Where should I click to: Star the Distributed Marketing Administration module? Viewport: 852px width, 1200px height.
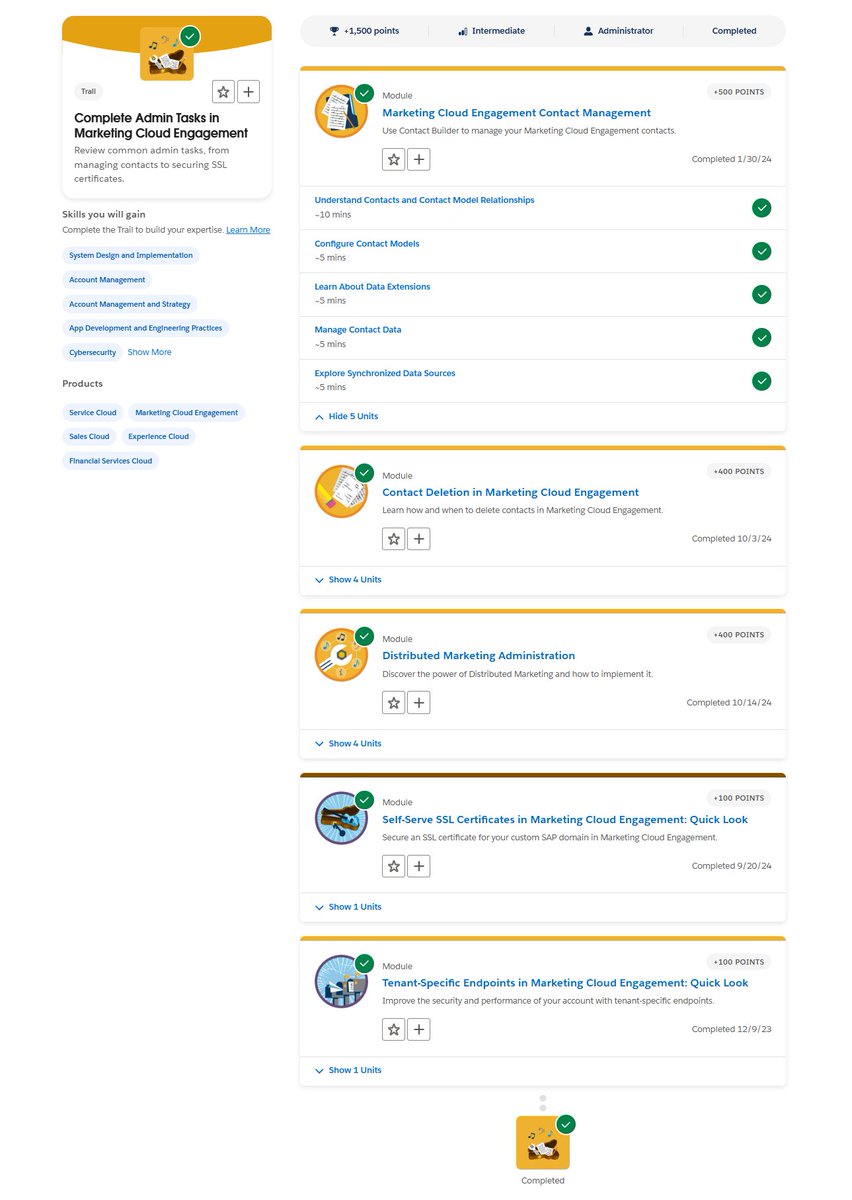pos(394,702)
